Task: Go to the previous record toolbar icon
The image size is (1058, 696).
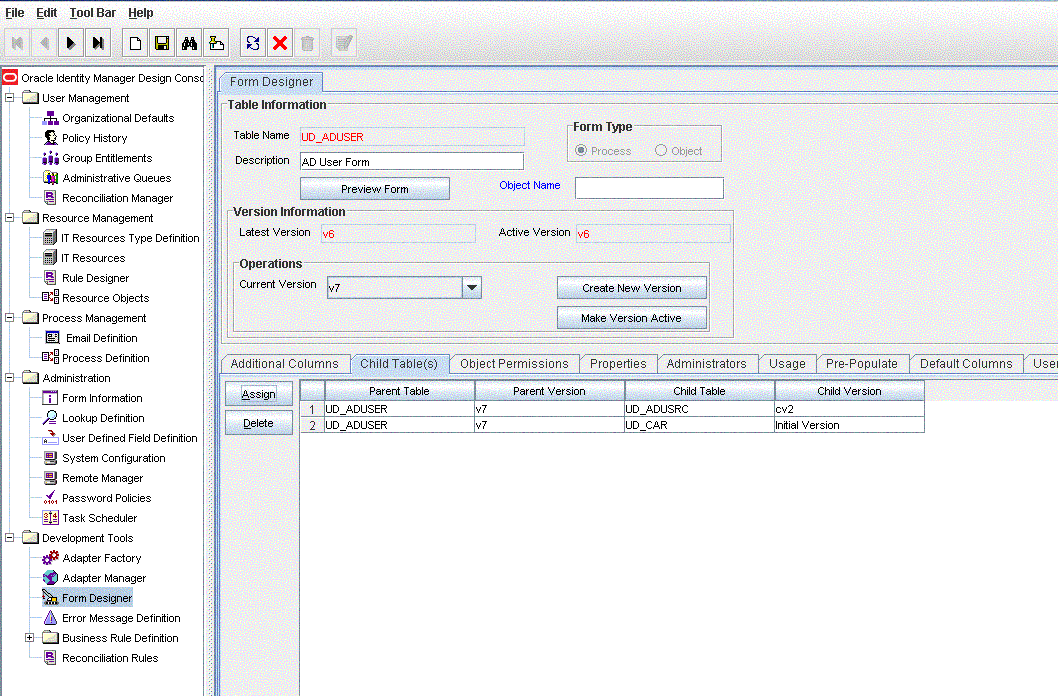Action: click(x=45, y=43)
